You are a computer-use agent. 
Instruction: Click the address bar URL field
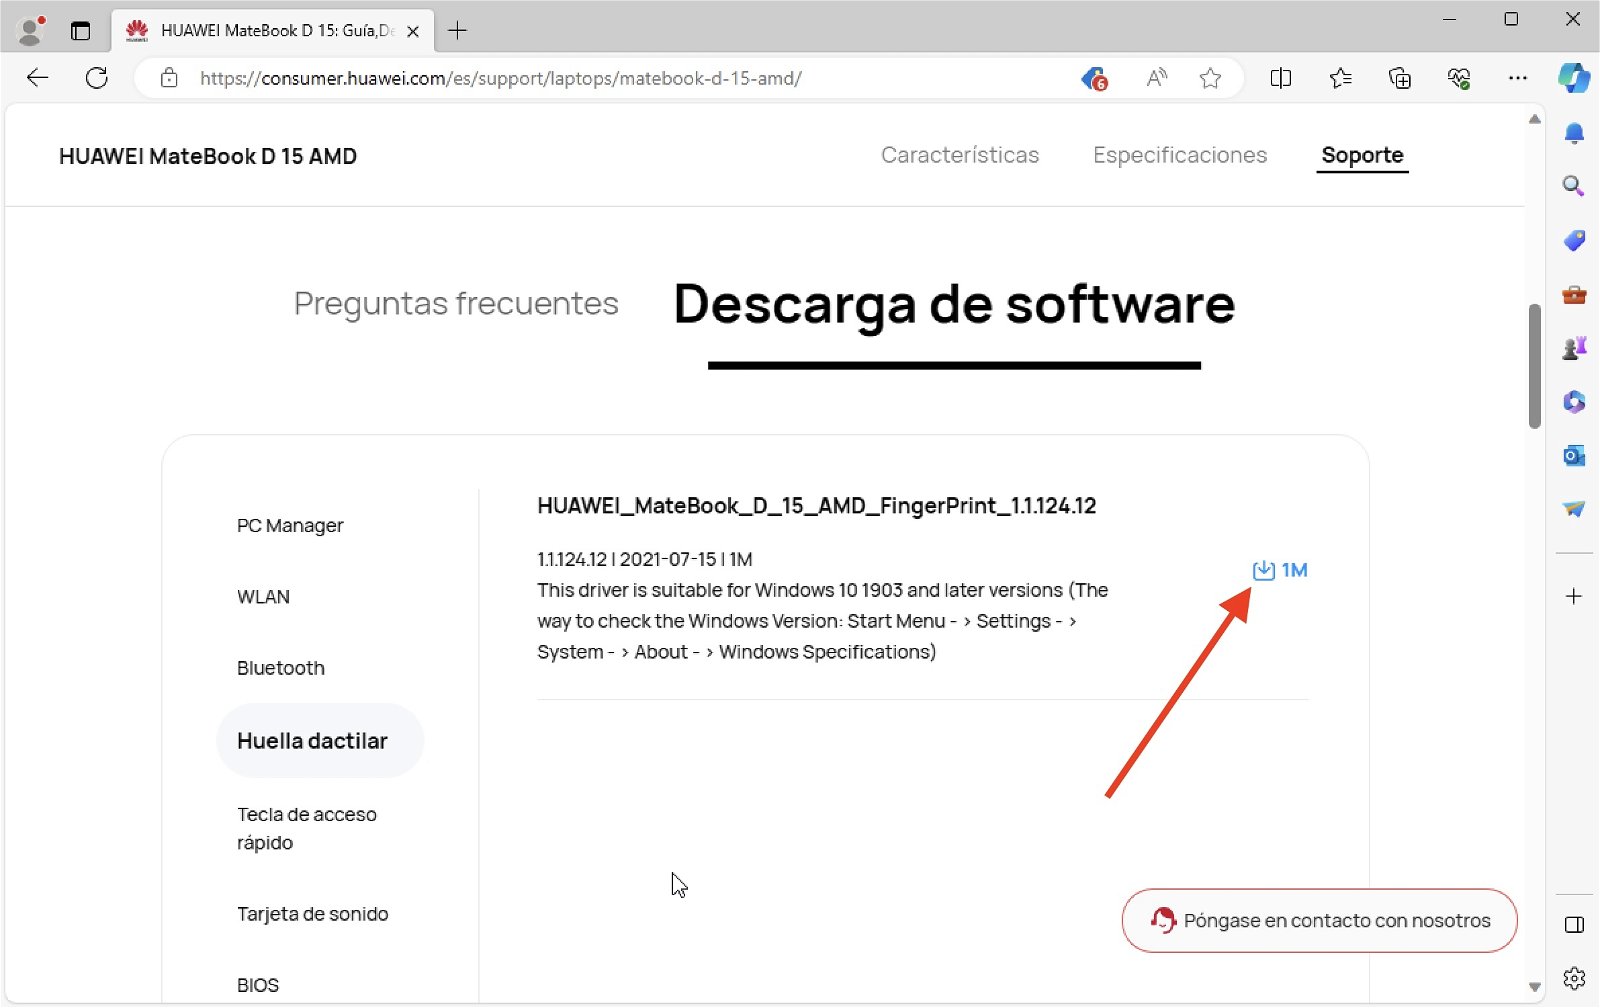pos(500,78)
